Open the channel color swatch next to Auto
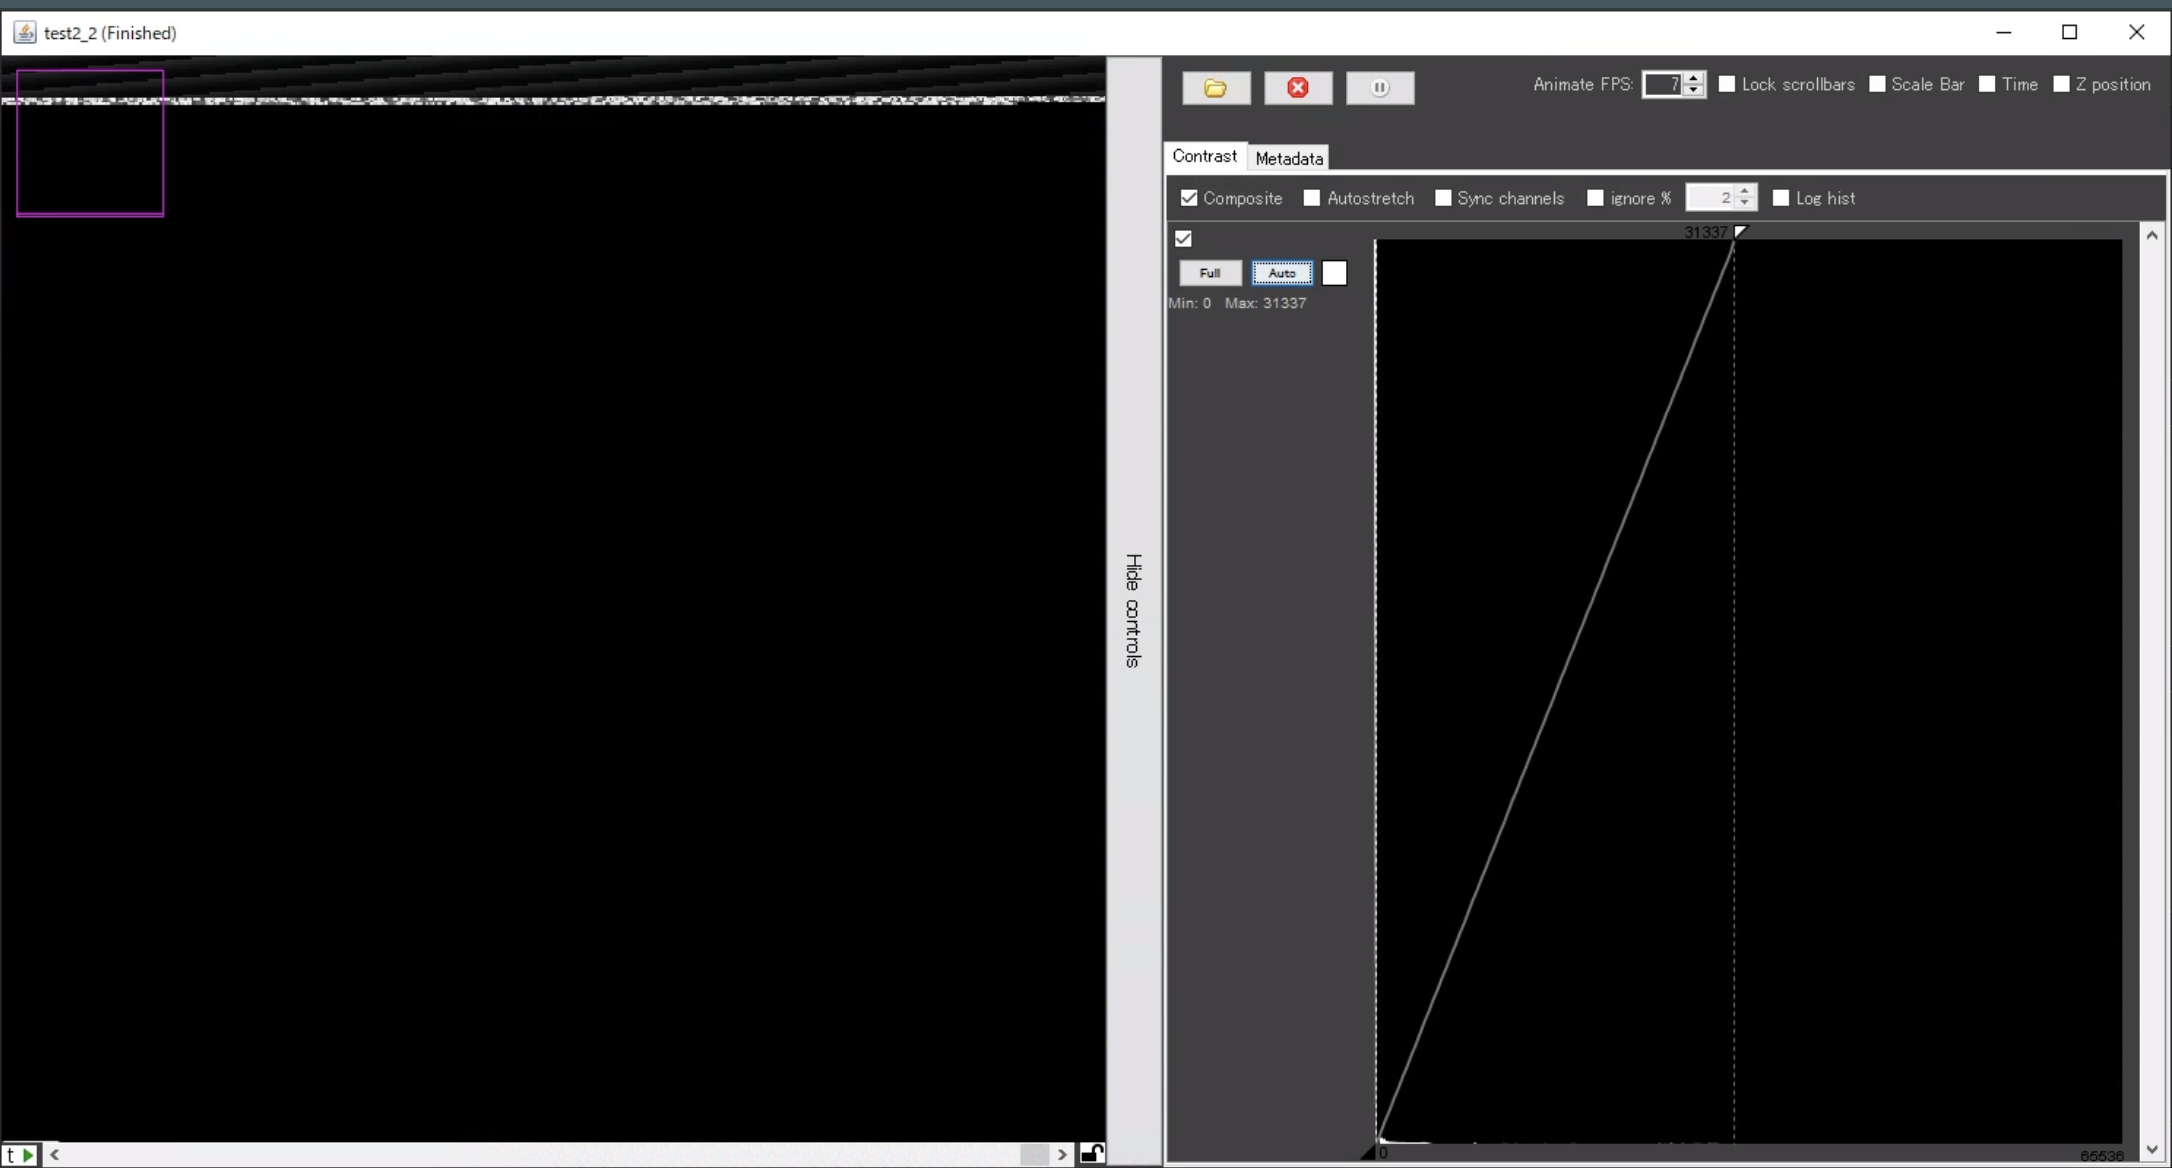Screen dimensions: 2172x1168 pos(1335,273)
